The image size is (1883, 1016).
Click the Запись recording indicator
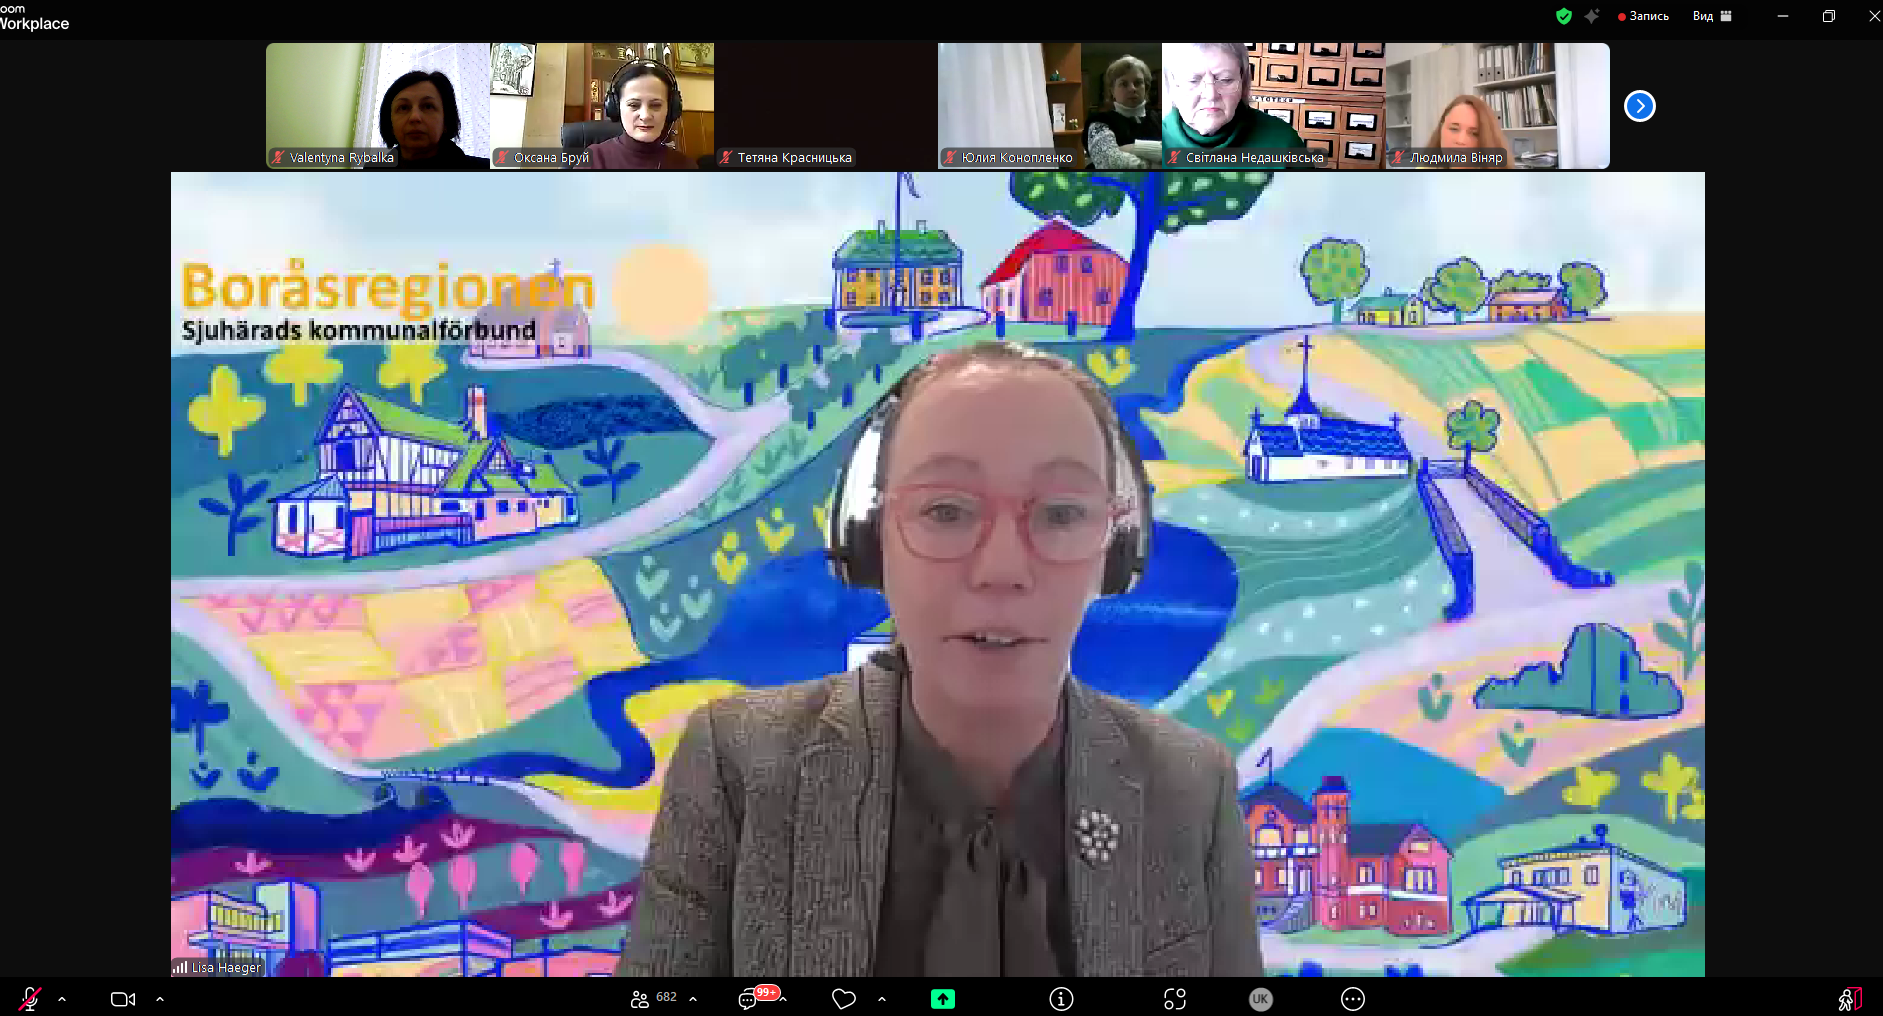1643,16
